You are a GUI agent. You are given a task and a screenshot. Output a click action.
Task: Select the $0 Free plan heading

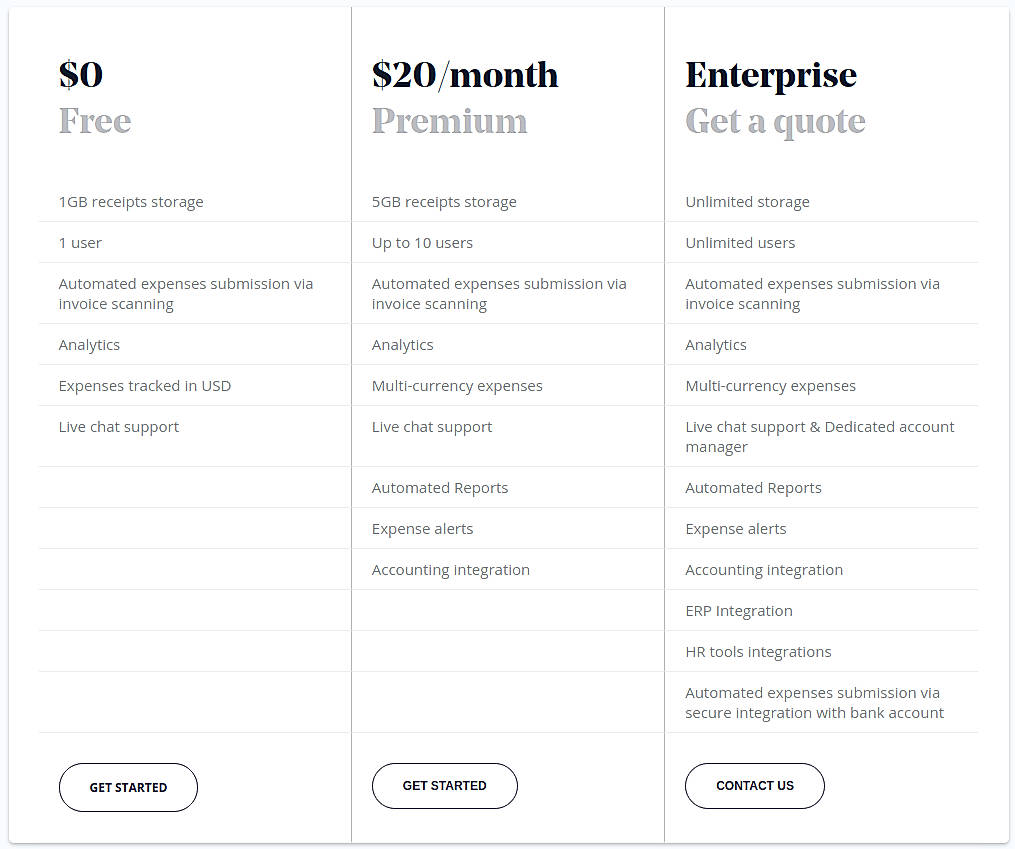point(81,74)
